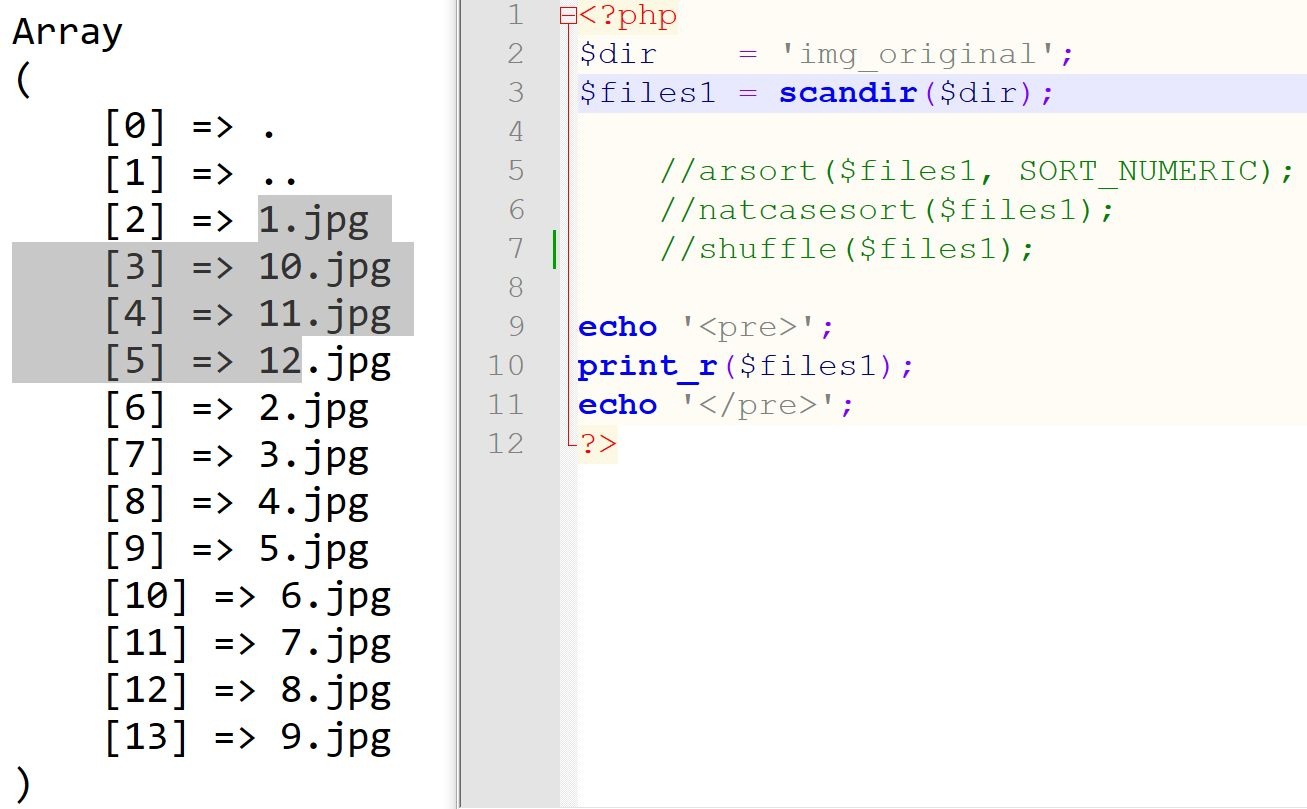Click the opening <?php tag

628,16
